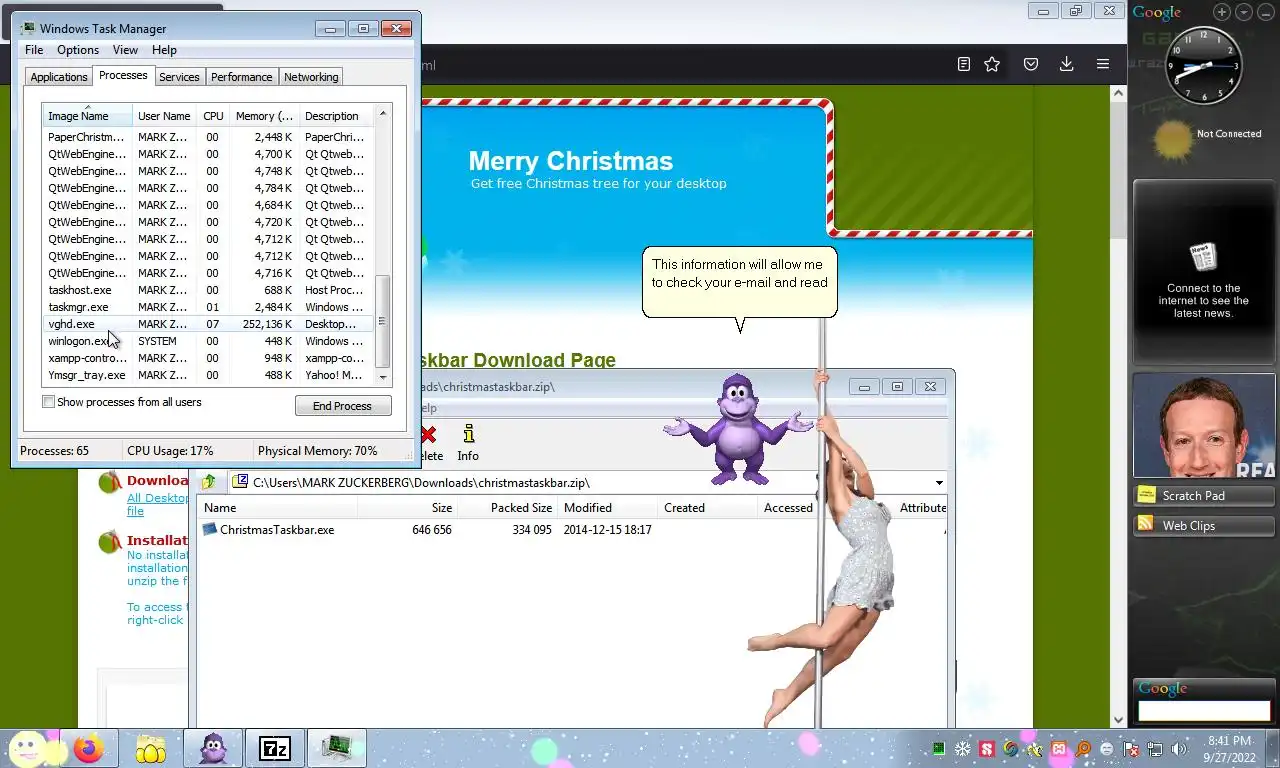Switch to Applications tab
Image resolution: width=1280 pixels, height=768 pixels.
[59, 77]
